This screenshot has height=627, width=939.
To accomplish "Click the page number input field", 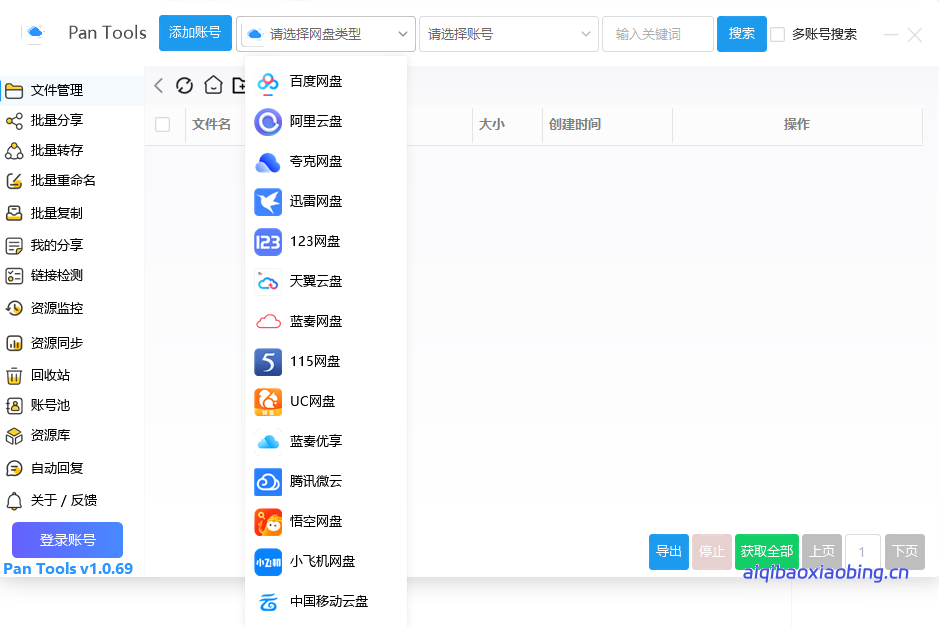I will [863, 552].
